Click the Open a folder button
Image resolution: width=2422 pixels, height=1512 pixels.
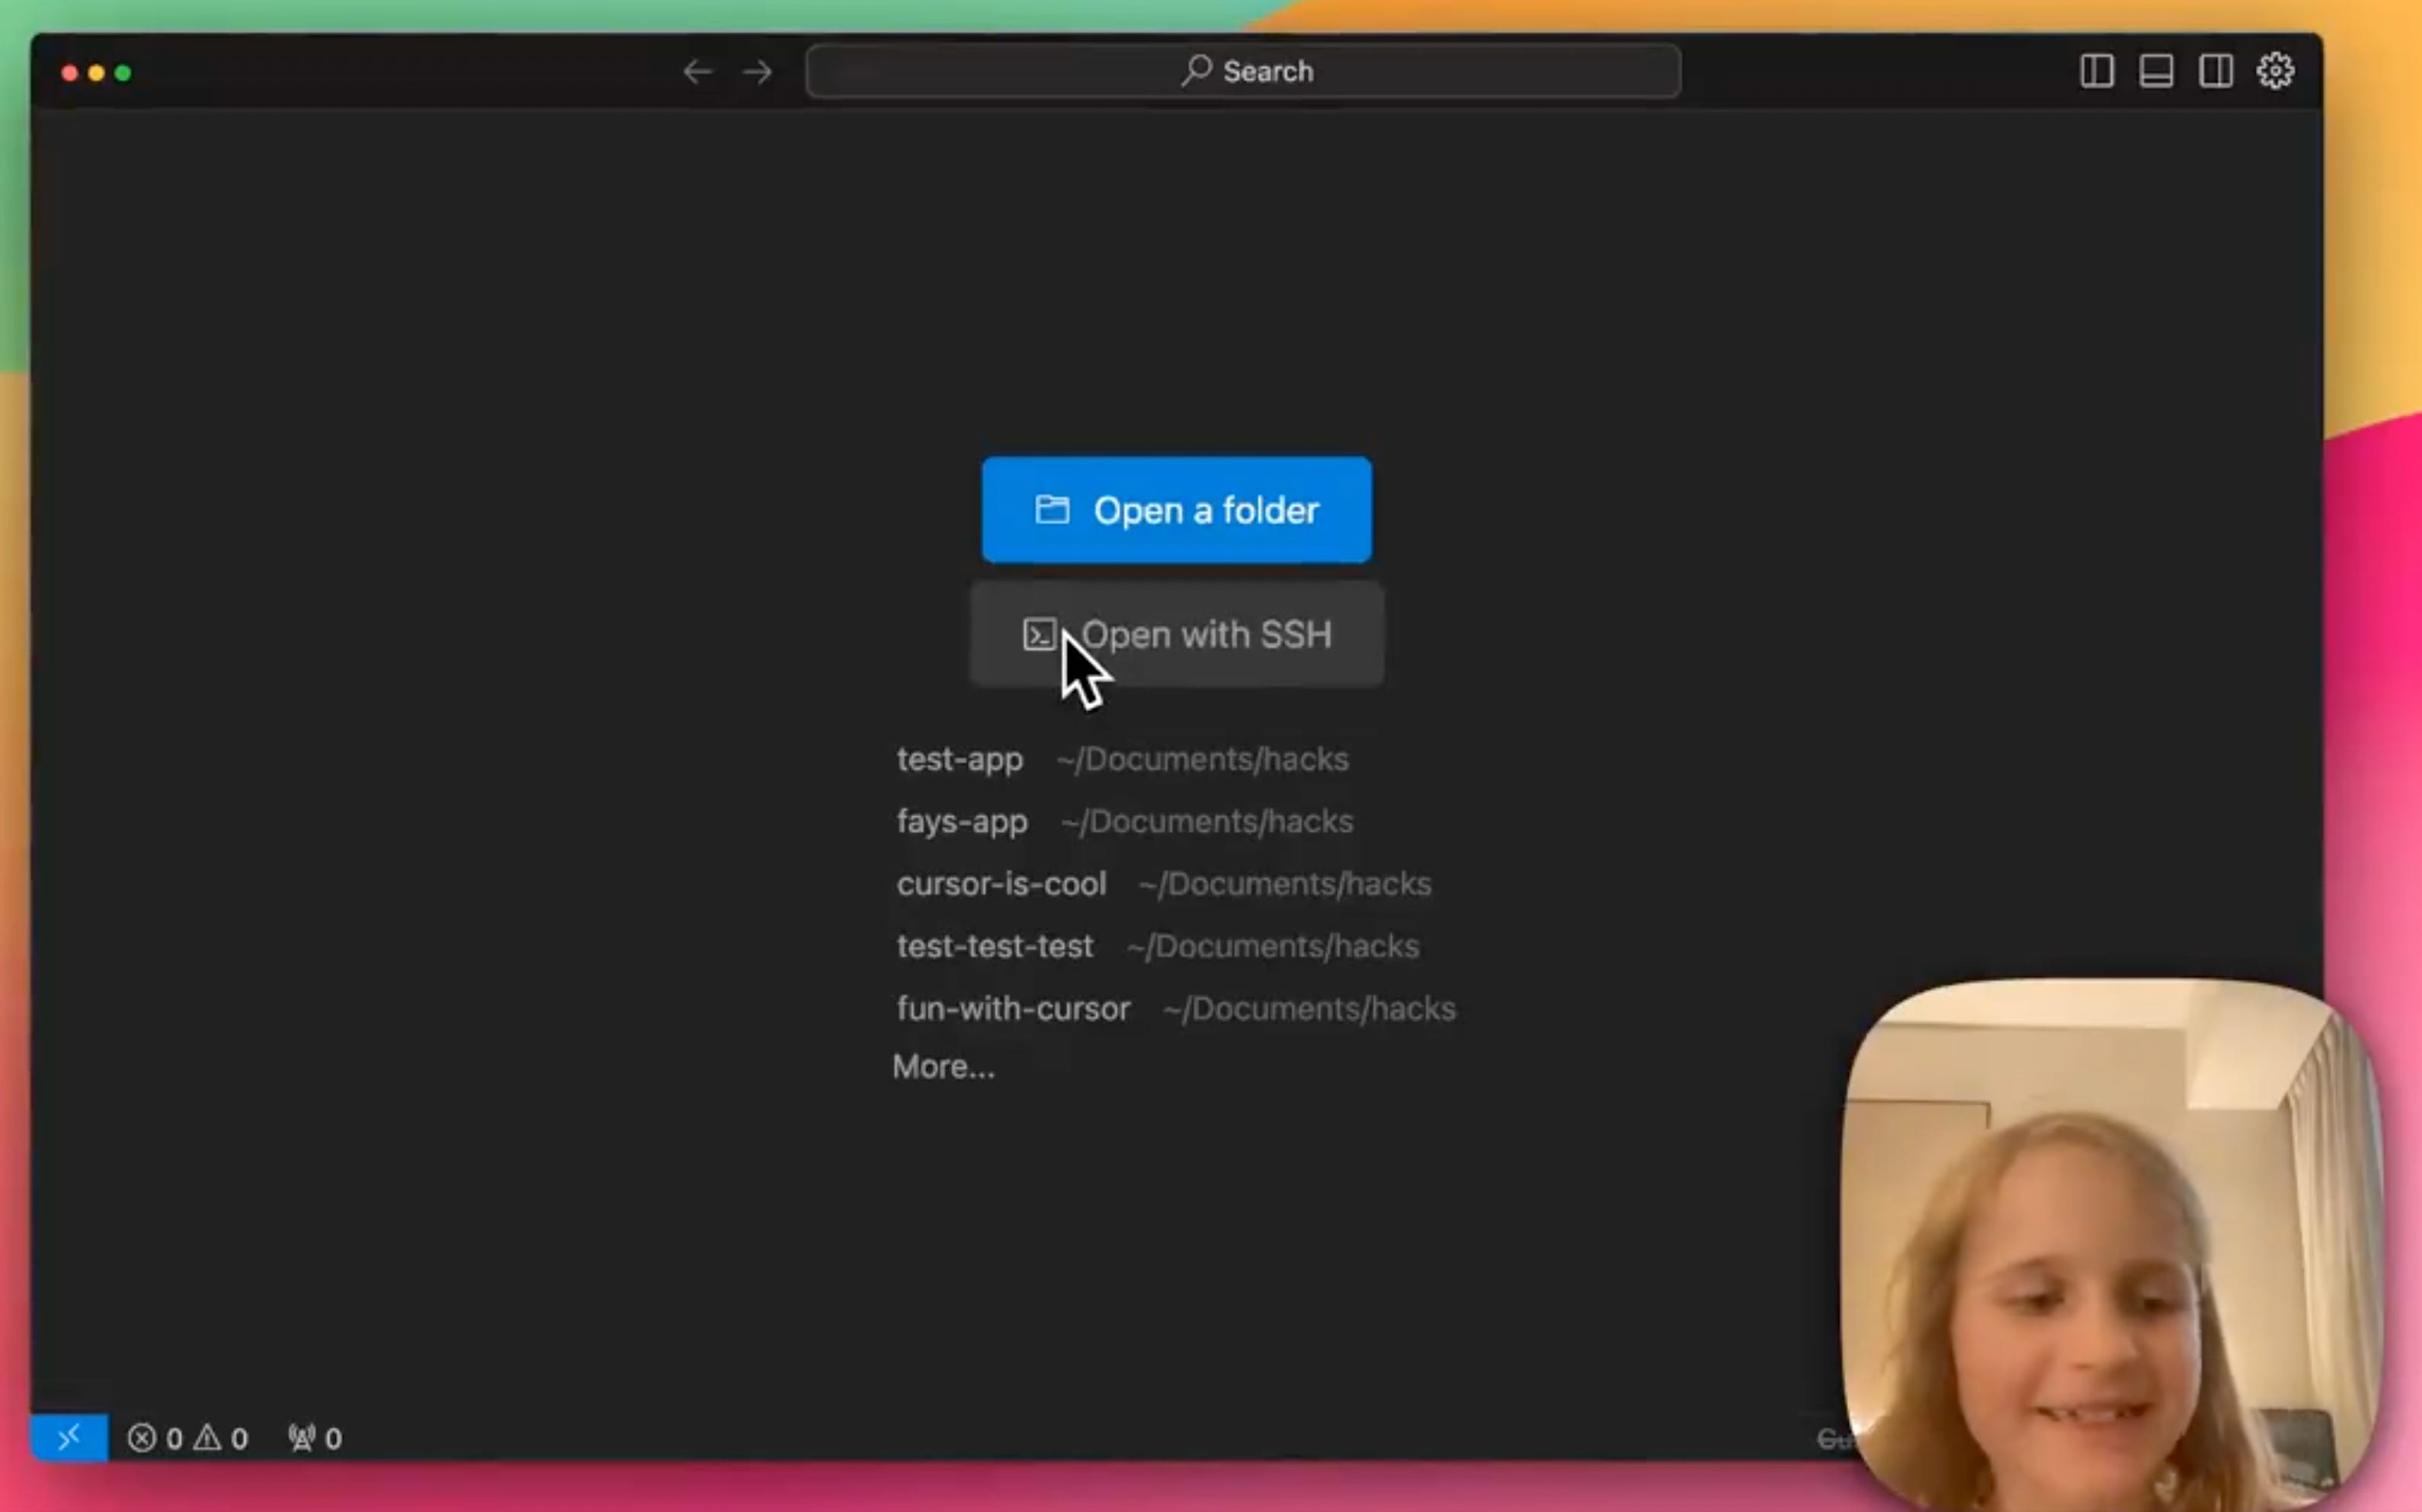pos(1176,510)
